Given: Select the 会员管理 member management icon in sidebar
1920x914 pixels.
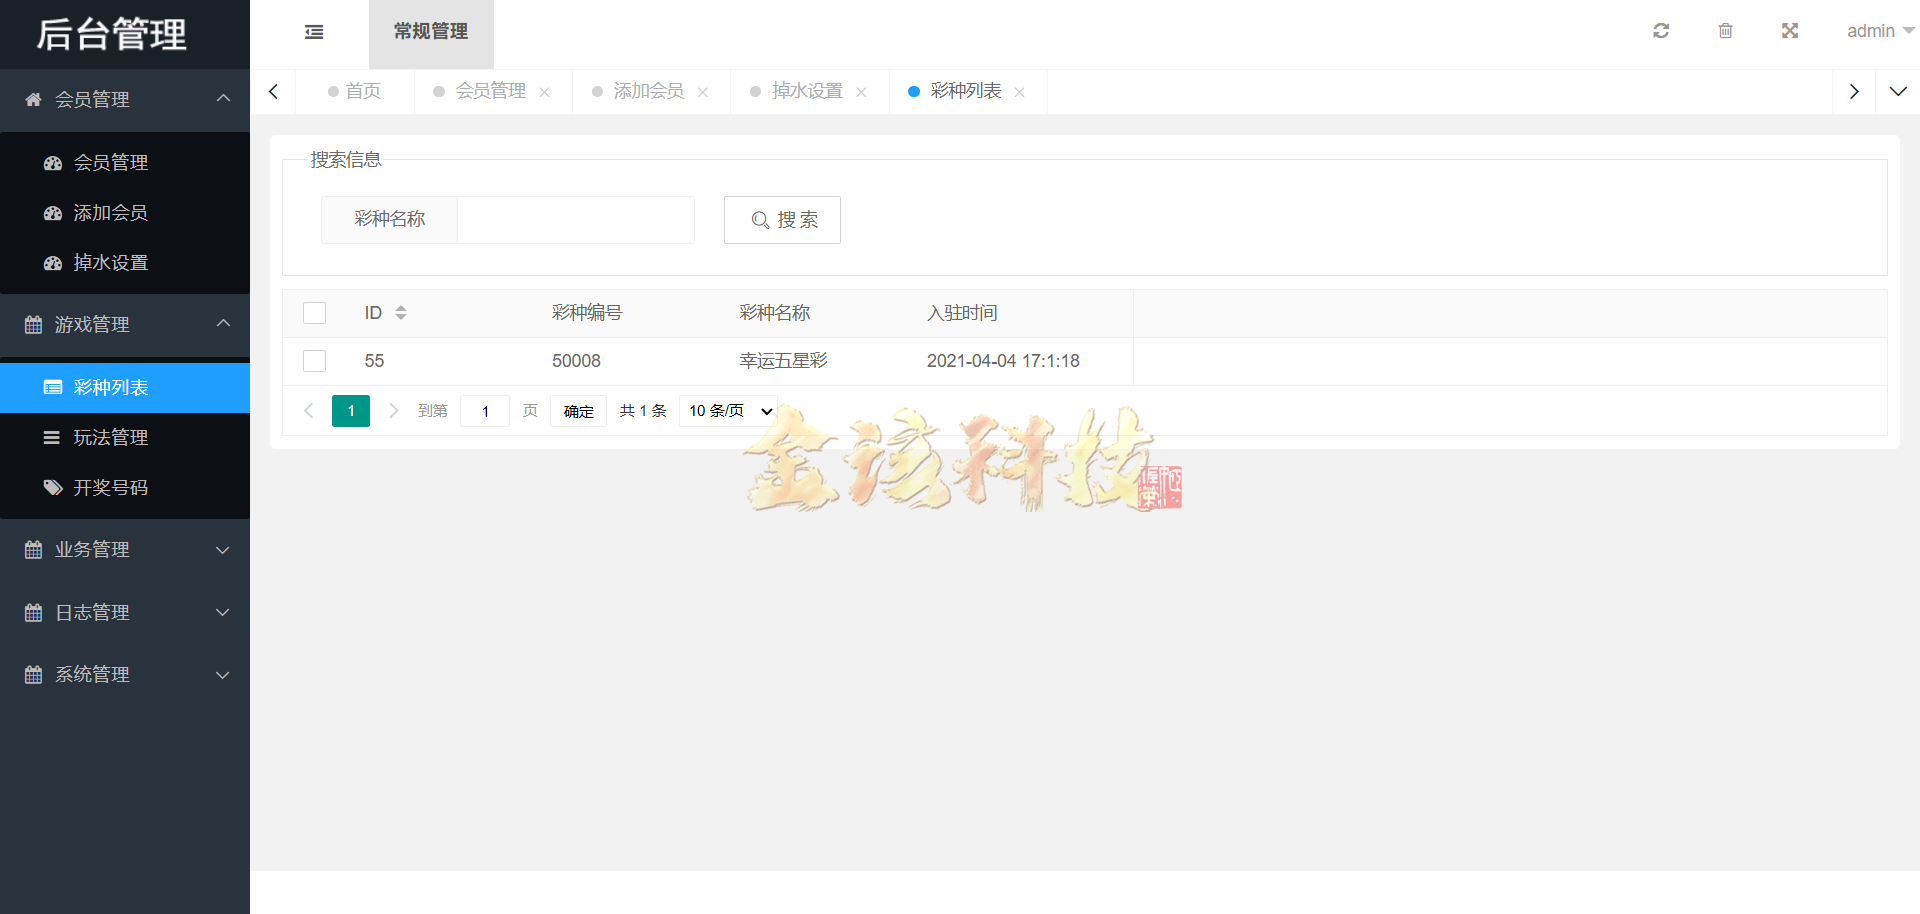Looking at the screenshot, I should pos(52,162).
